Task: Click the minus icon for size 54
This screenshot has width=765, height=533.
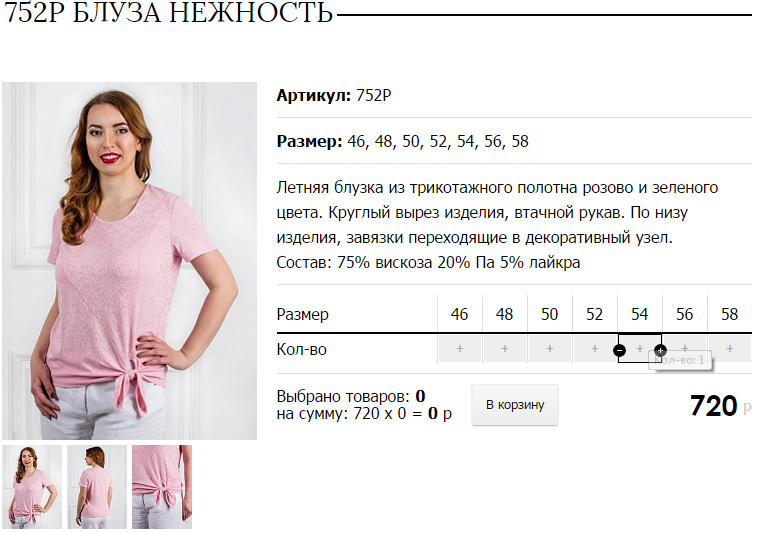Action: tap(619, 350)
